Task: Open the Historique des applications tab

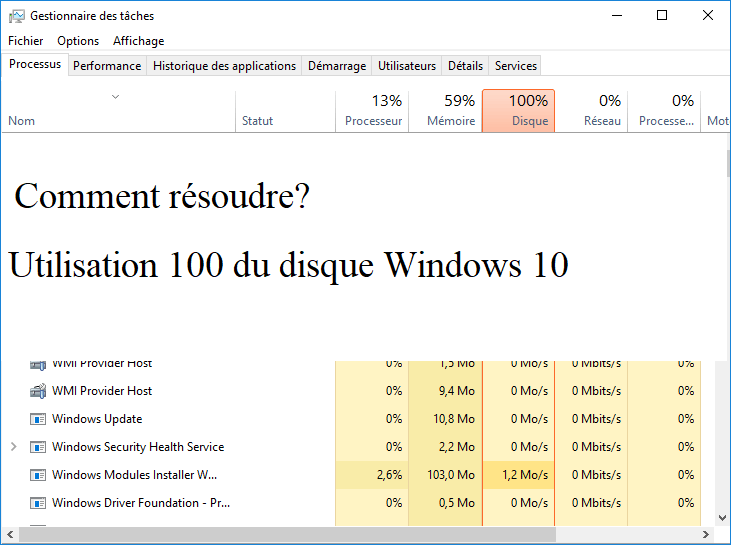Action: tap(224, 66)
